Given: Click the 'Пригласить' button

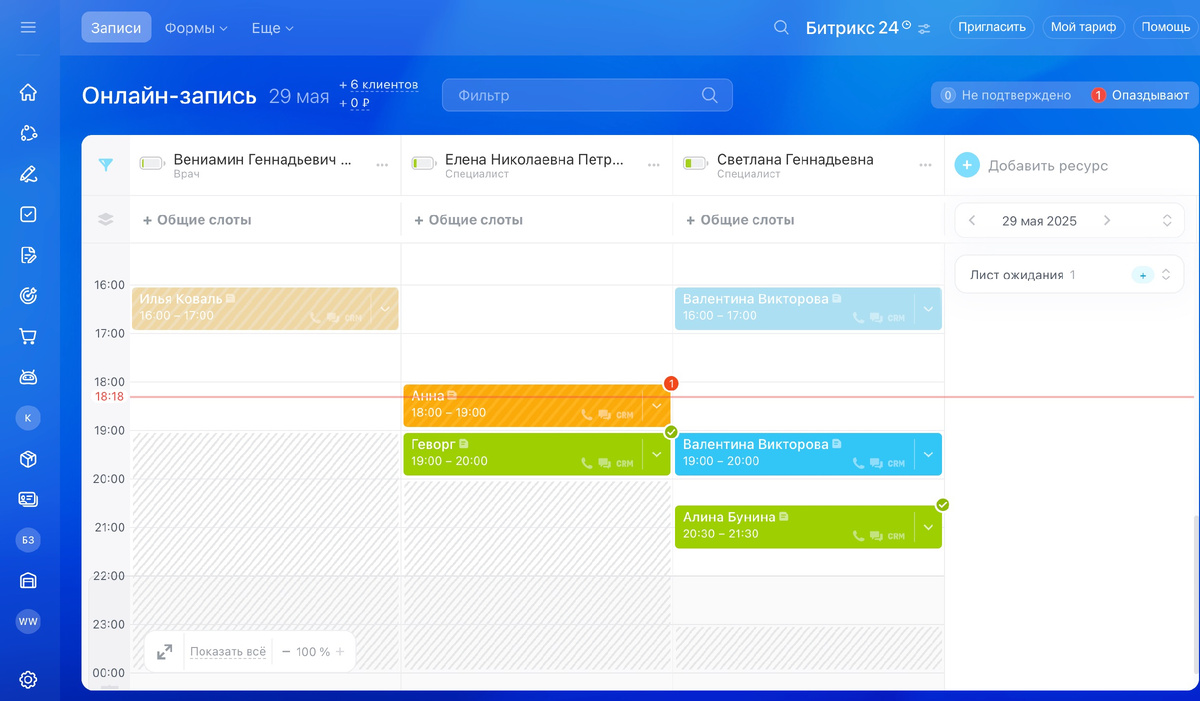Looking at the screenshot, I should click(991, 27).
